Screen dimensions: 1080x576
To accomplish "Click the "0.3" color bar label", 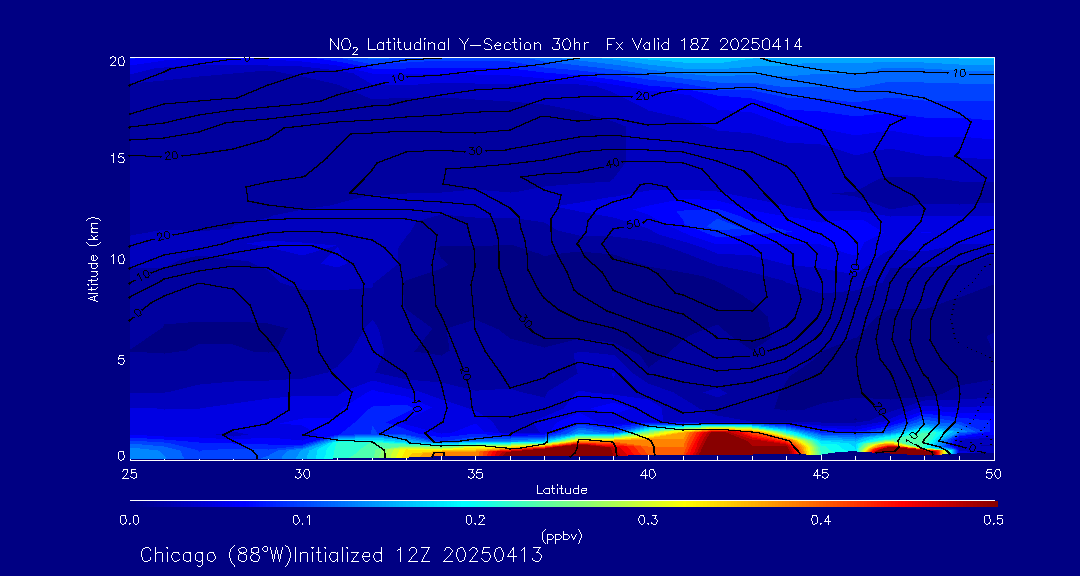I will [x=647, y=521].
